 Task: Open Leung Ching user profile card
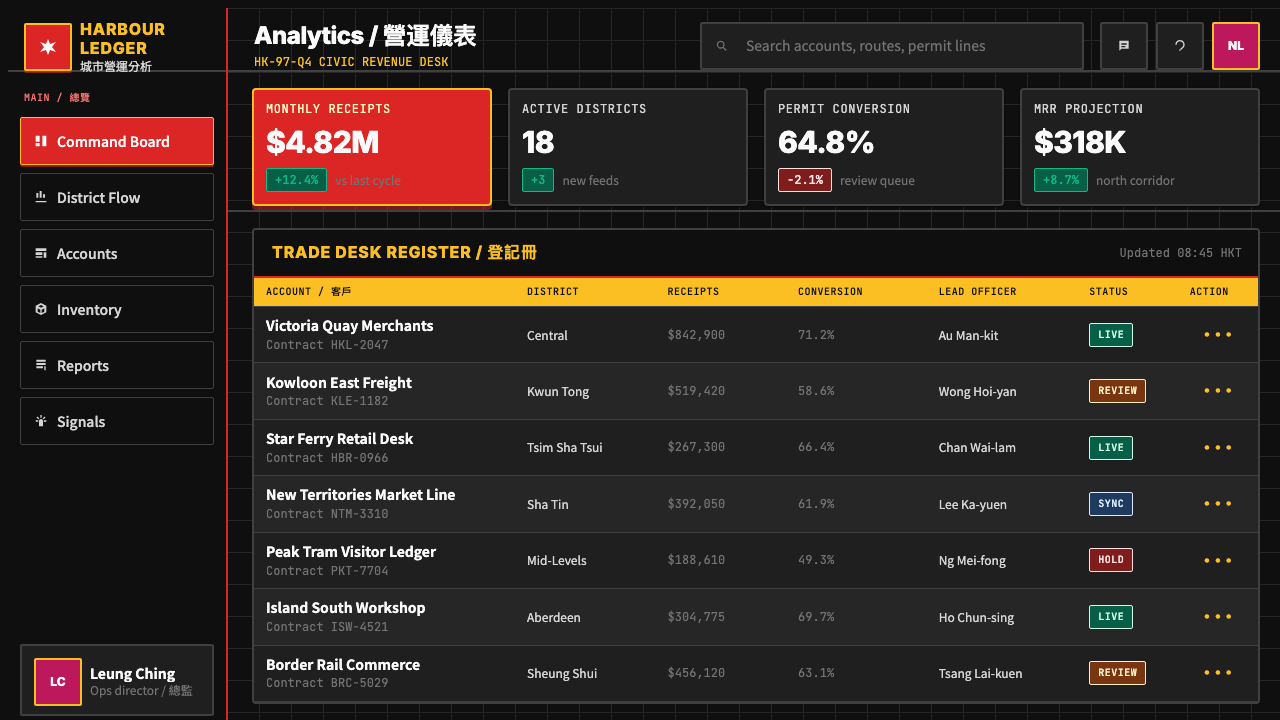(x=117, y=680)
